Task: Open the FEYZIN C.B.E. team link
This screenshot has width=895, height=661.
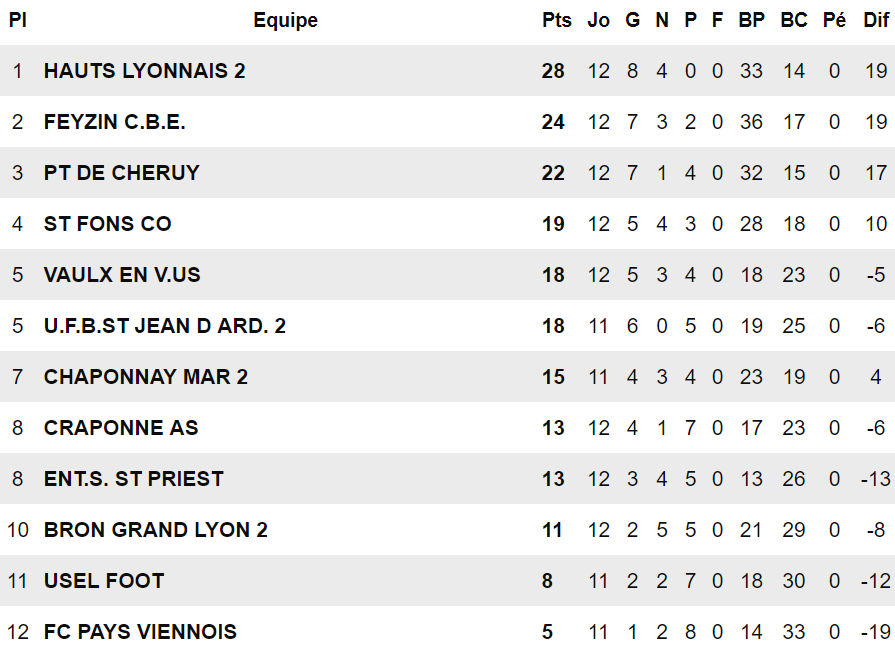Action: click(x=115, y=122)
